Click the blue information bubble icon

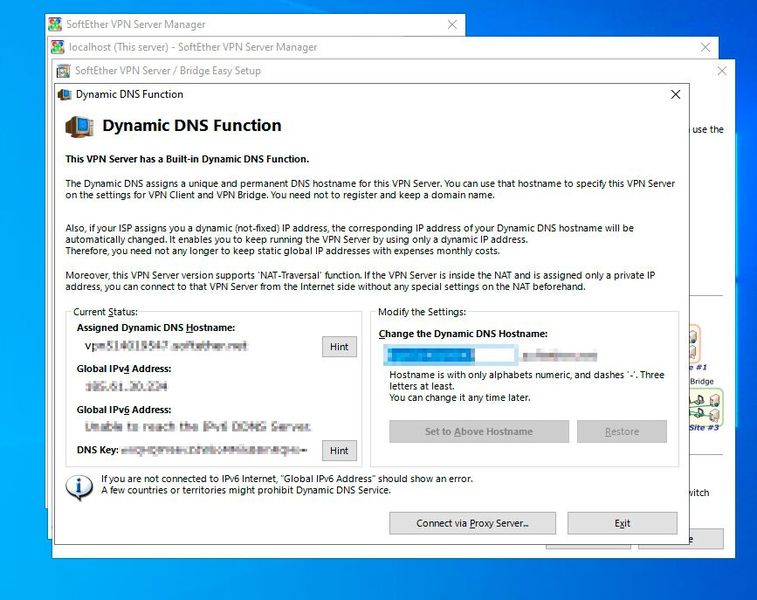click(79, 488)
